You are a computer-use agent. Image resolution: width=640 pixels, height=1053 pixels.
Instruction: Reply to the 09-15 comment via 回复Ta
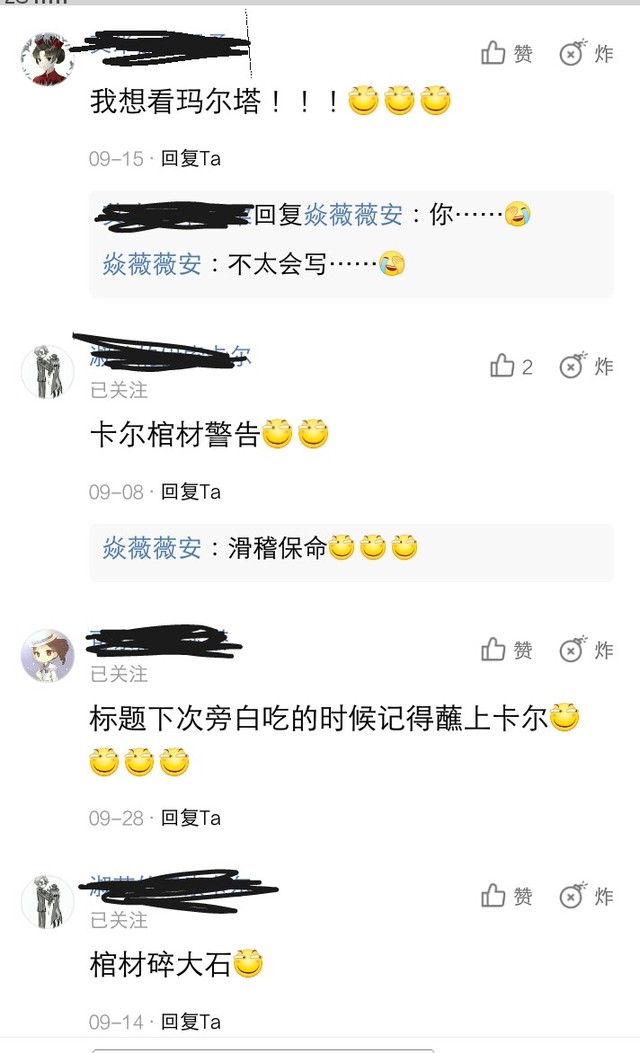pyautogui.click(x=191, y=158)
